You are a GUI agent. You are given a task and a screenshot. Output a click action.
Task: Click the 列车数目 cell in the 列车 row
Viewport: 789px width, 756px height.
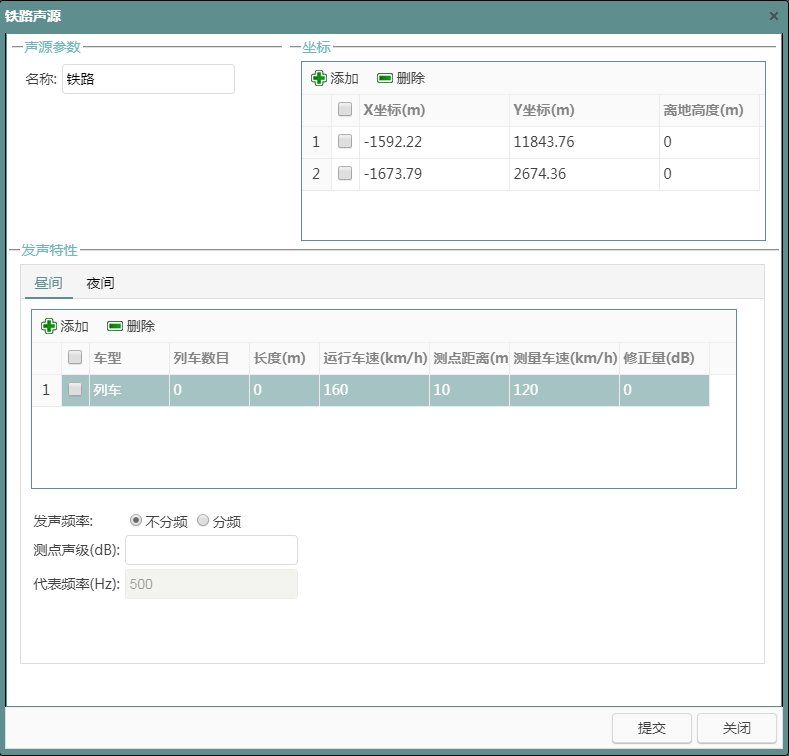pos(209,390)
